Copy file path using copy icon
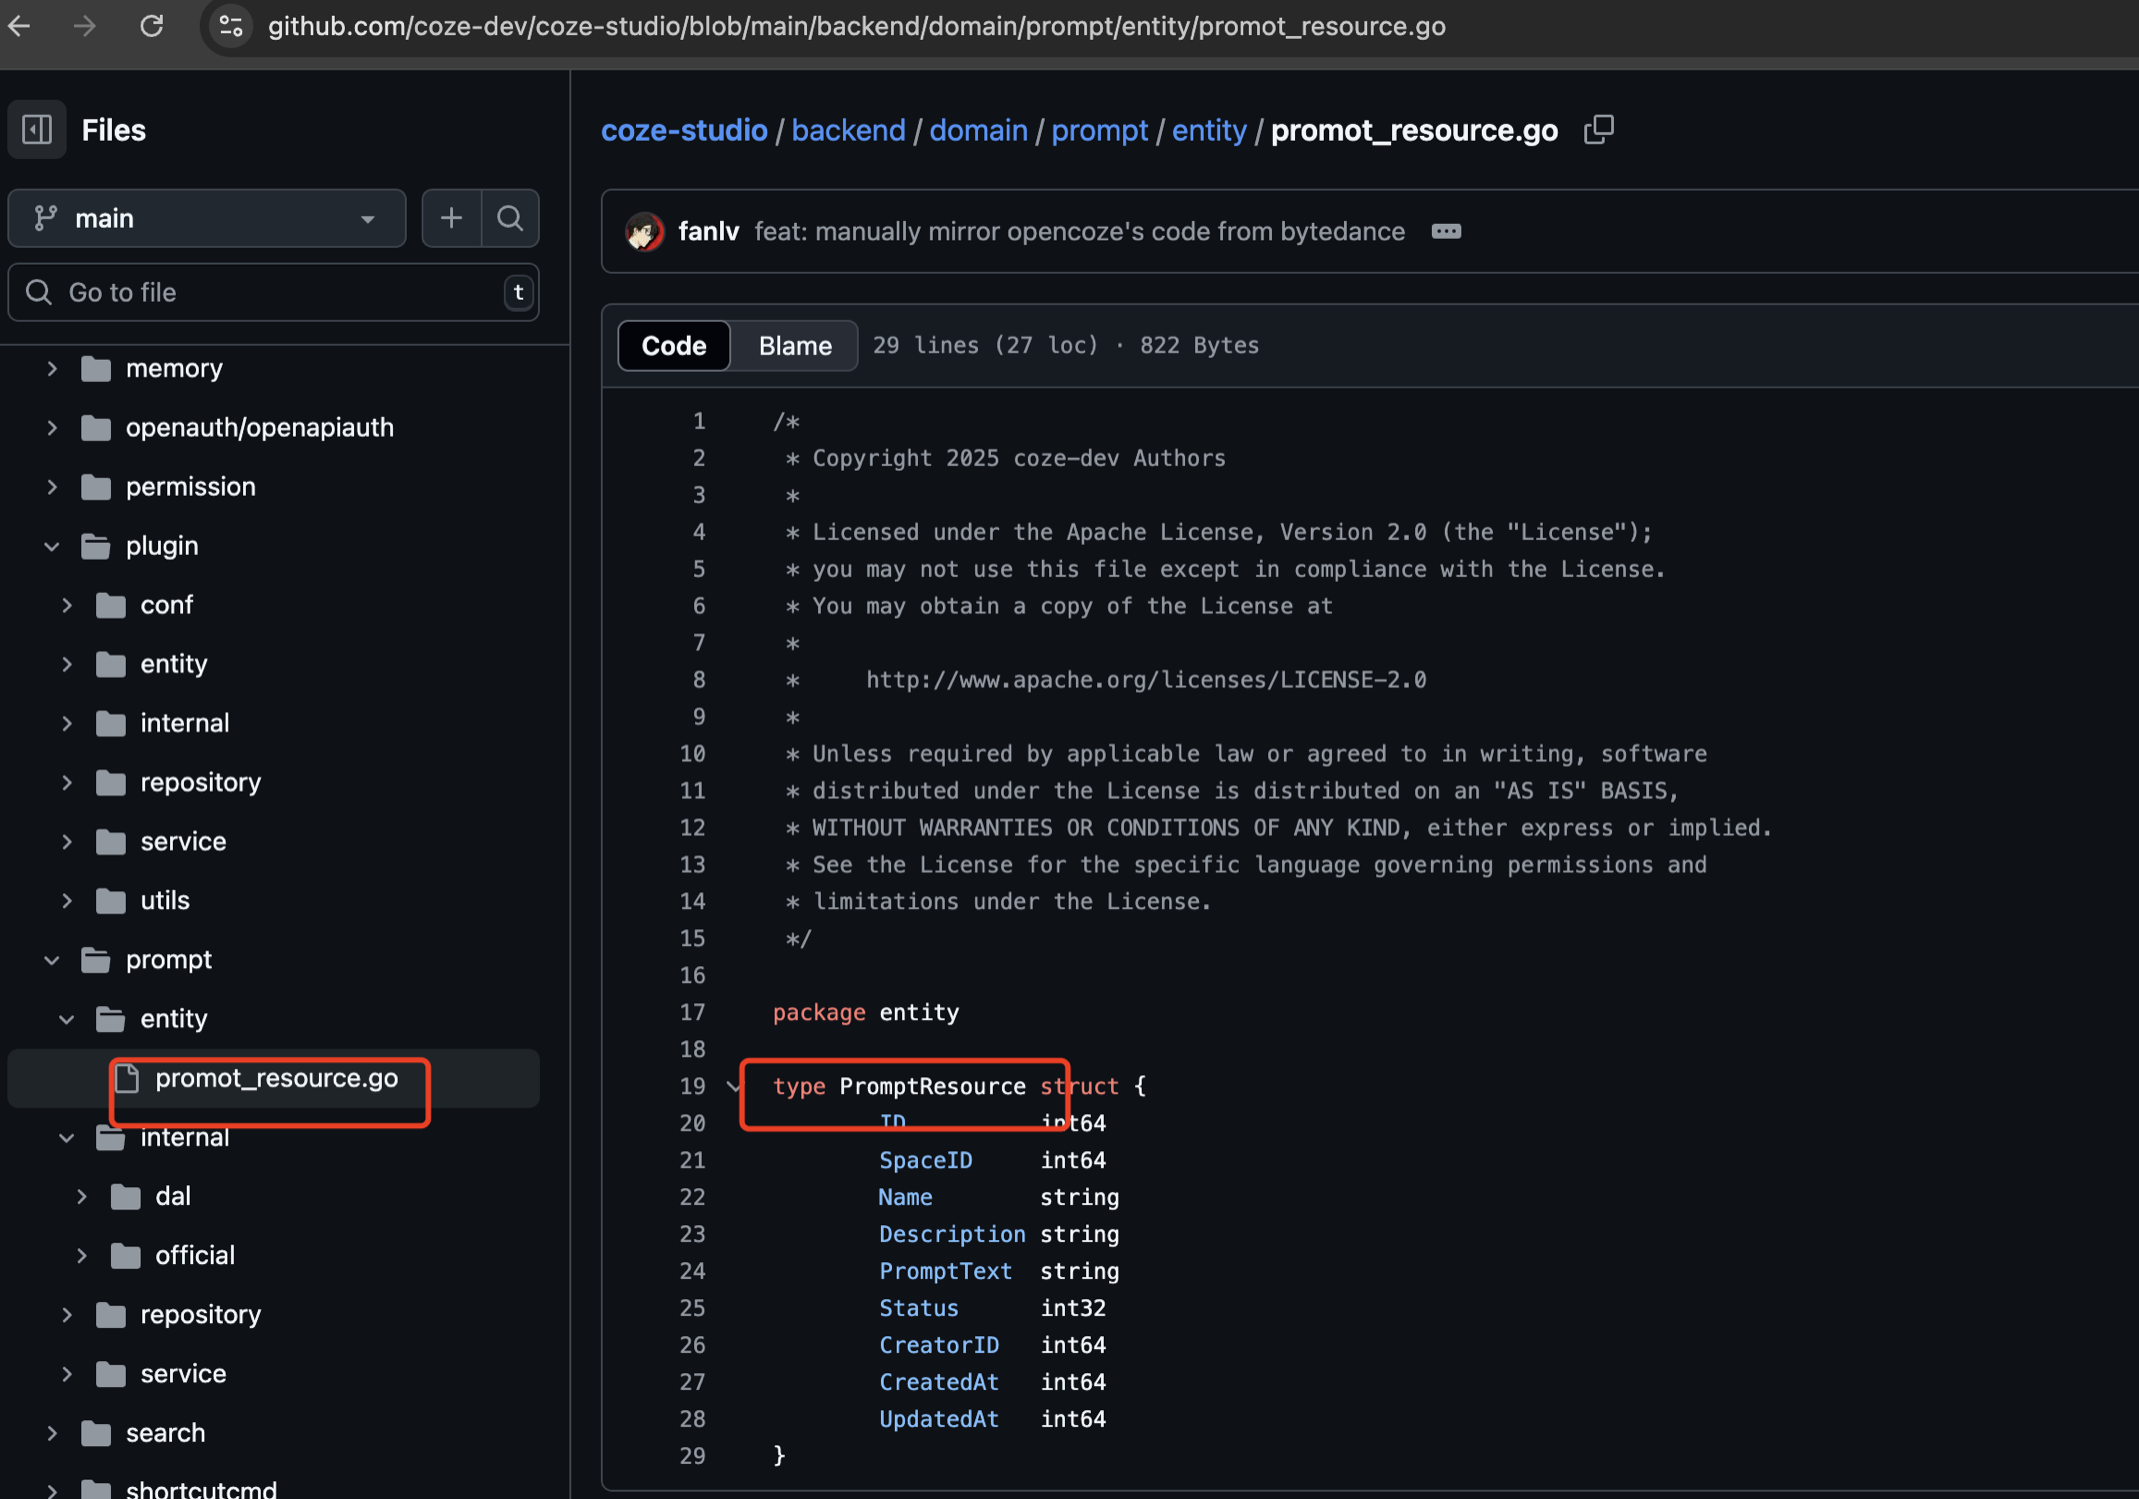This screenshot has width=2139, height=1499. pos(1598,130)
